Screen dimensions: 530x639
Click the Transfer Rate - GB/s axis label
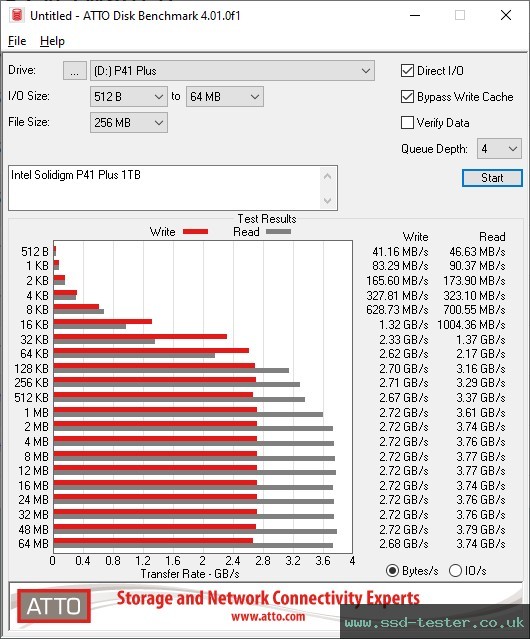point(190,574)
